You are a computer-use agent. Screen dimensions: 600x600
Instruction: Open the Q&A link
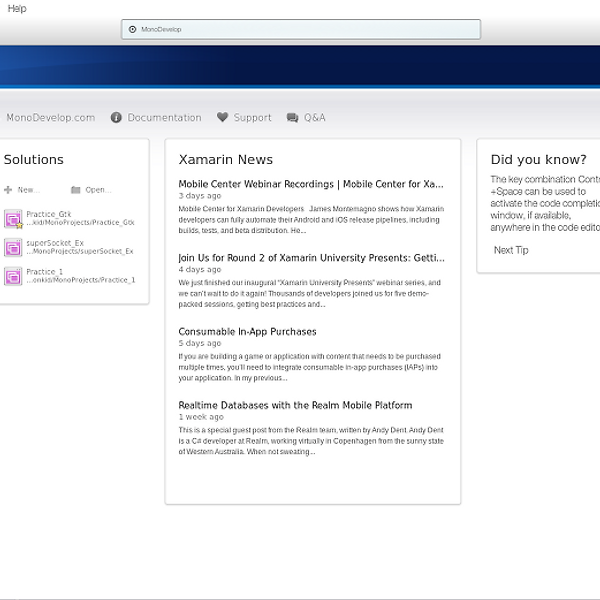pyautogui.click(x=315, y=117)
